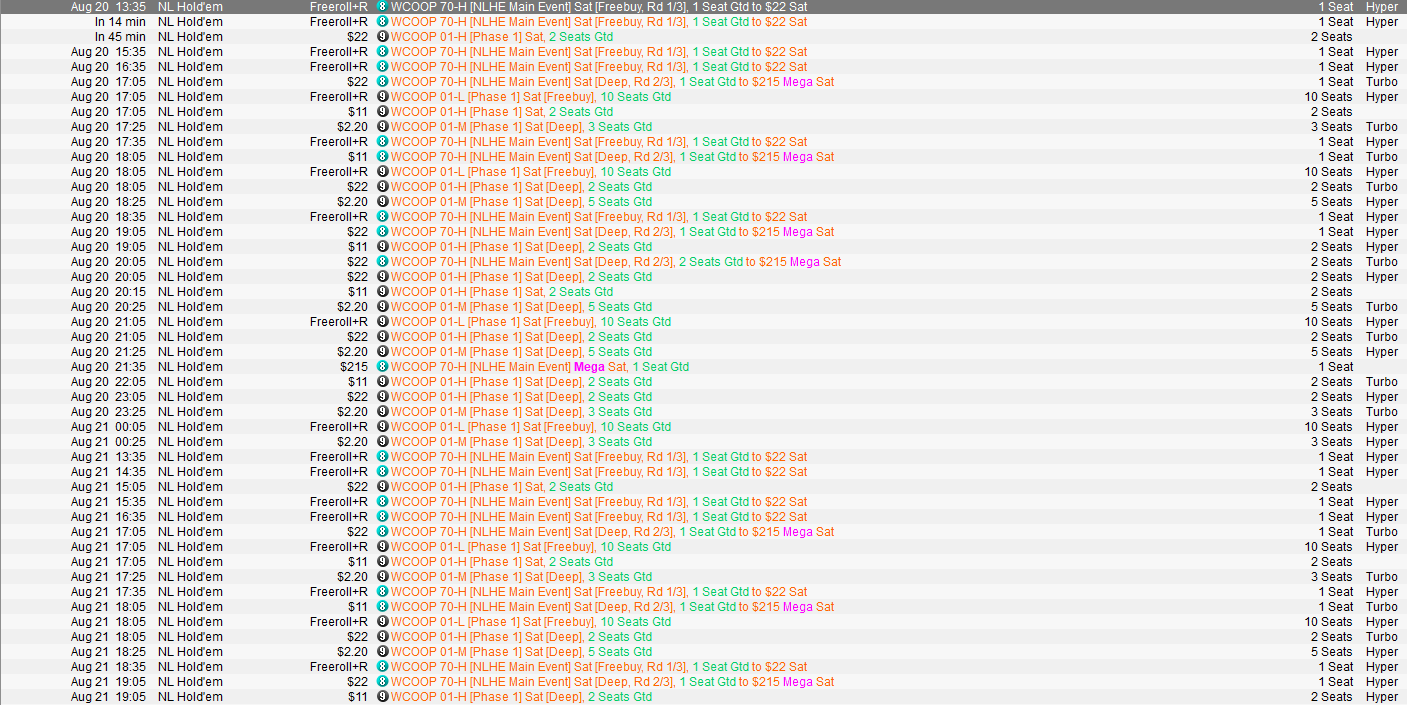This screenshot has width=1407, height=705.
Task: Click the 9-max icon in the Aug 20 17:25 row
Action: 382,126
